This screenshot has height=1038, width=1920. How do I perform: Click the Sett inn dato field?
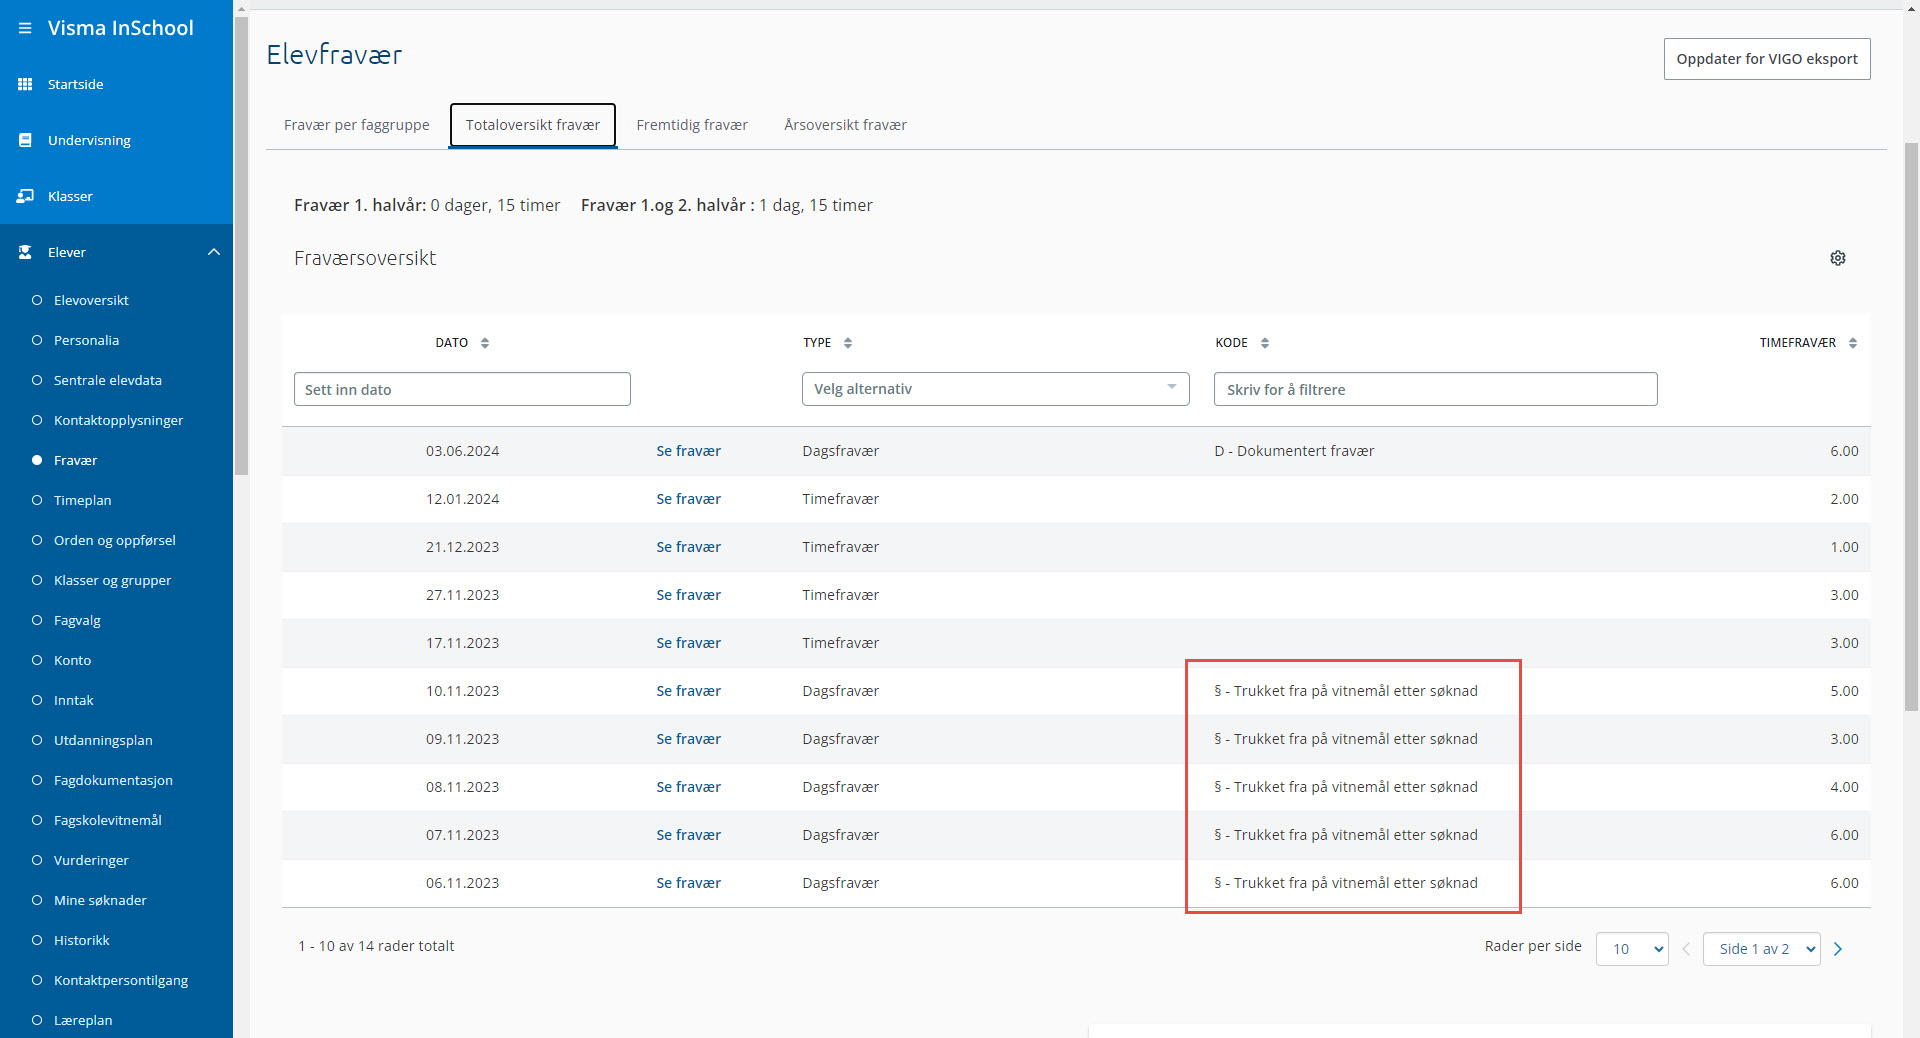462,389
